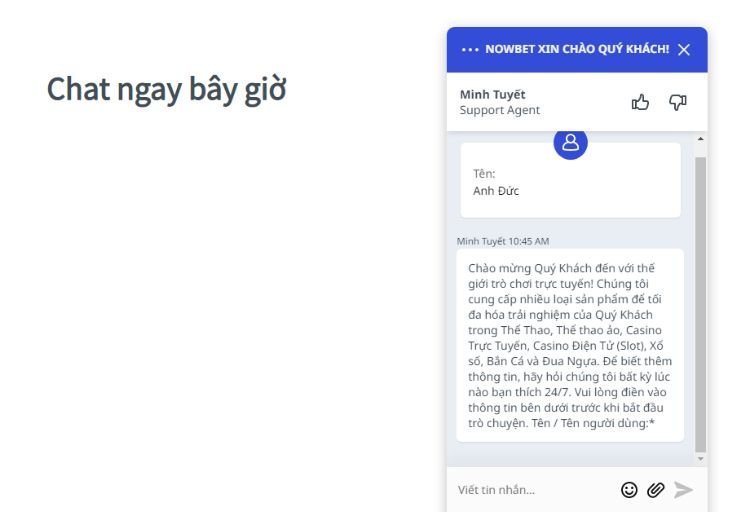Click the blue user avatar icon
Image resolution: width=750 pixels, height=512 pixels.
570,143
